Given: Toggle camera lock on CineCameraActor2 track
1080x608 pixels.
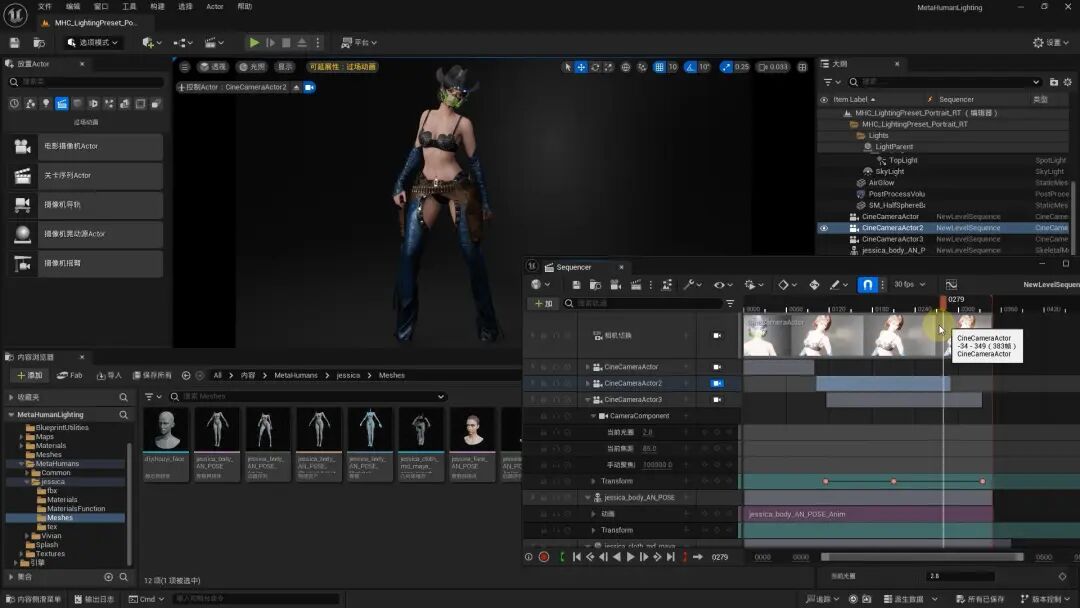Looking at the screenshot, I should tap(716, 383).
